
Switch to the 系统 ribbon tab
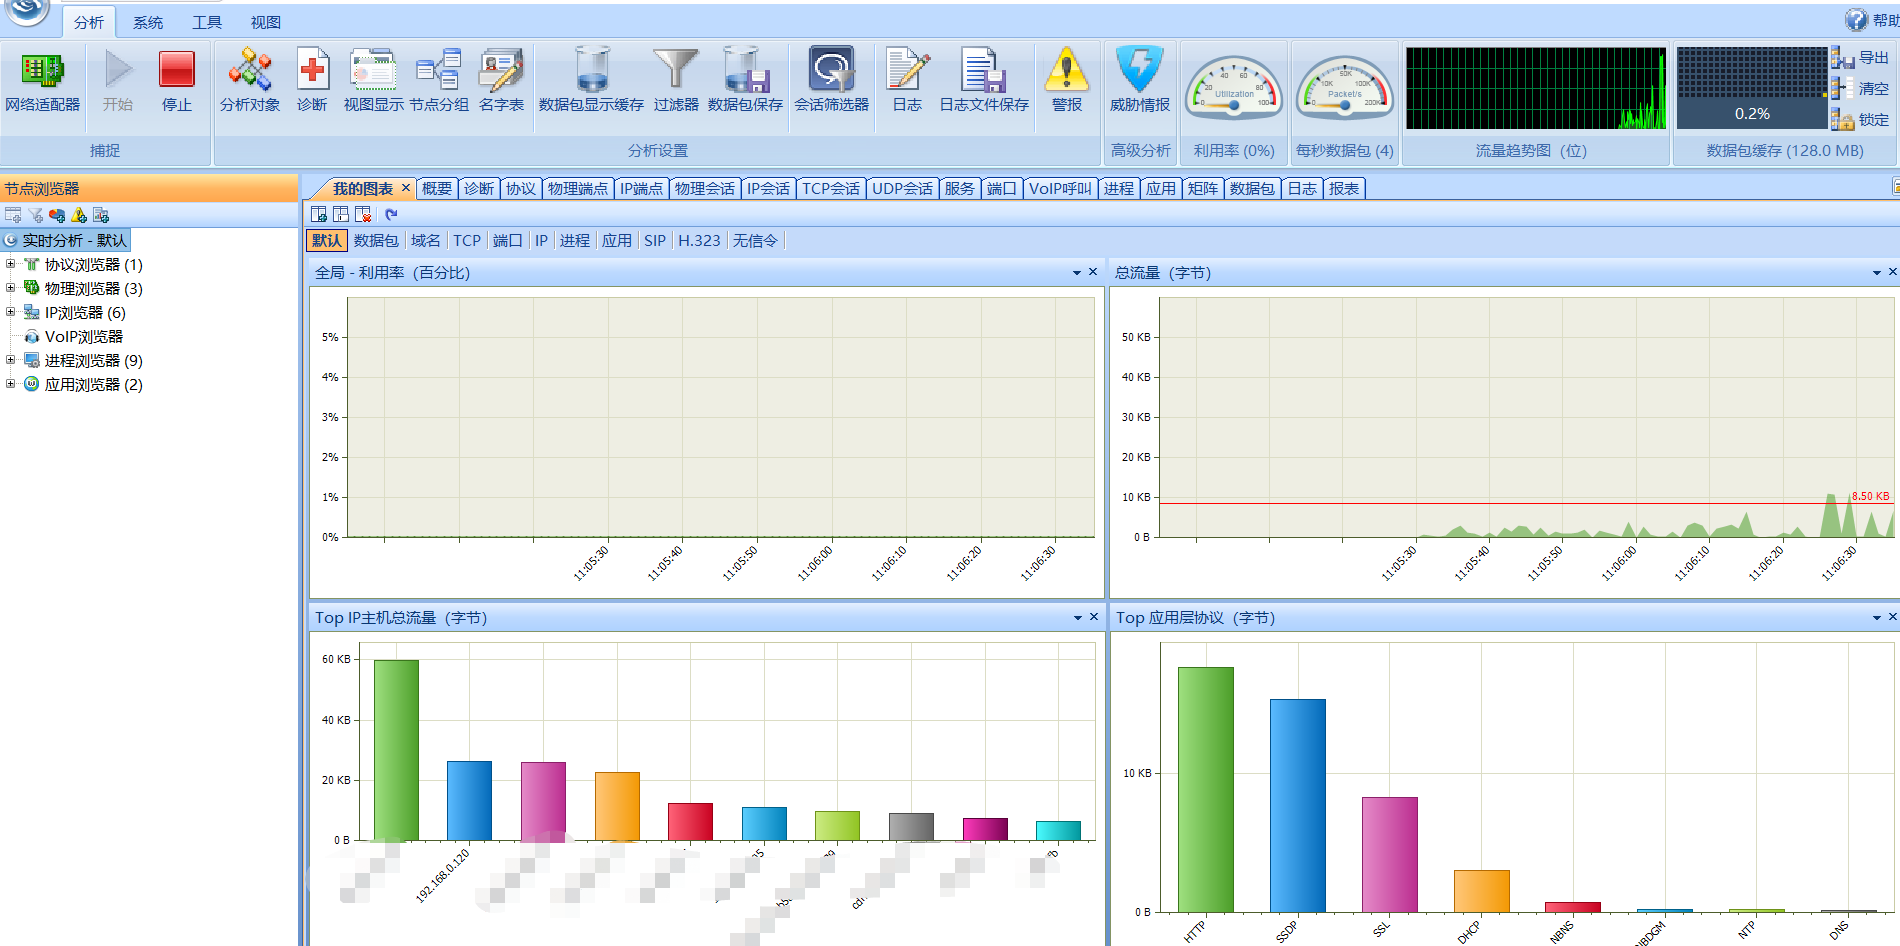click(x=148, y=22)
